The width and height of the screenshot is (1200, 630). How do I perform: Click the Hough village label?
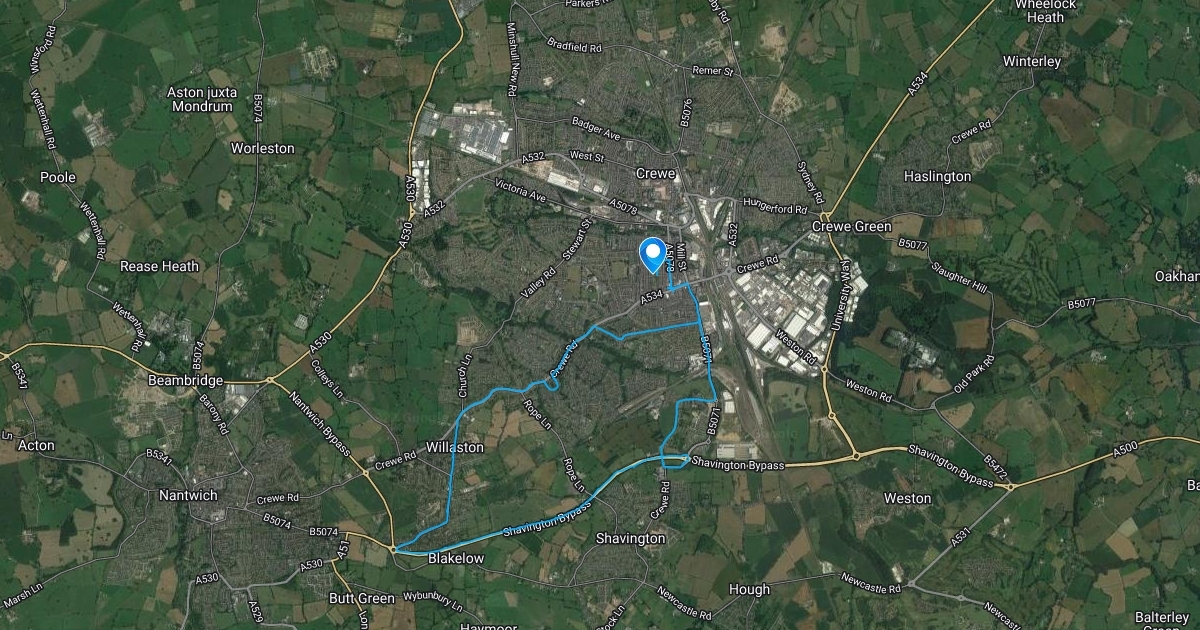[750, 589]
